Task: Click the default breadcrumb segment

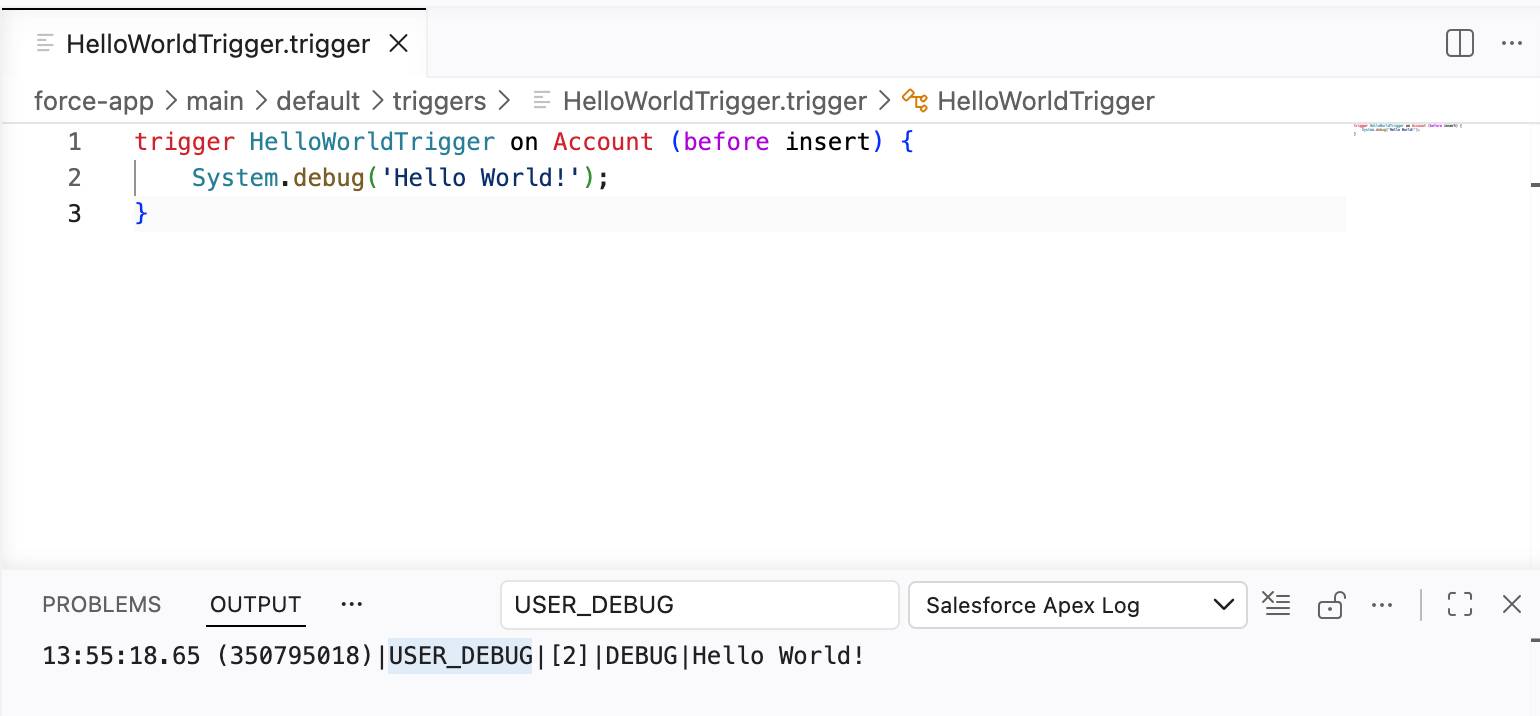Action: tap(318, 101)
